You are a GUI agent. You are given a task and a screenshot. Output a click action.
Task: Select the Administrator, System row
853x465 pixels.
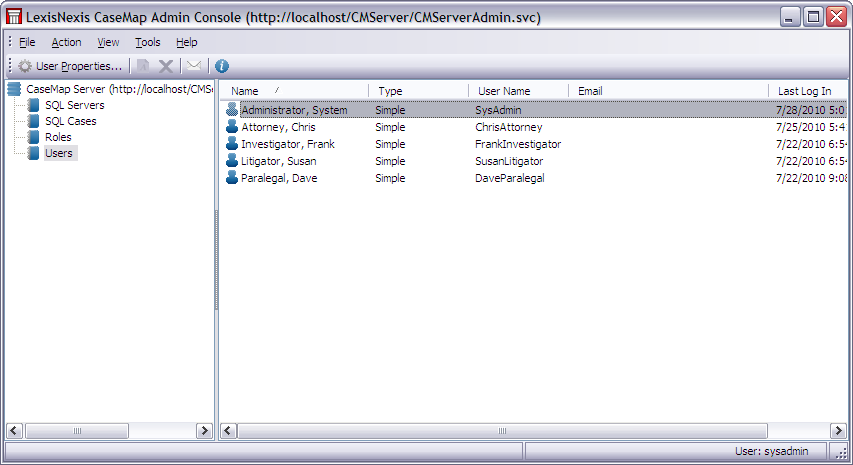click(534, 110)
